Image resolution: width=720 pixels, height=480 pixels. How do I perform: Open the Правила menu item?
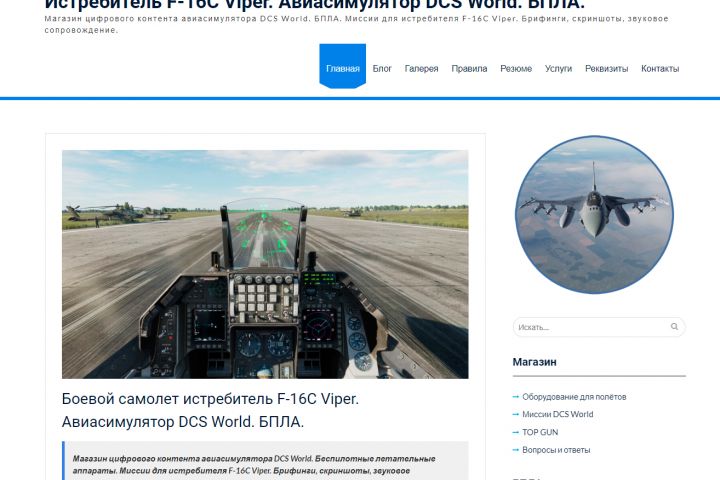coord(469,68)
